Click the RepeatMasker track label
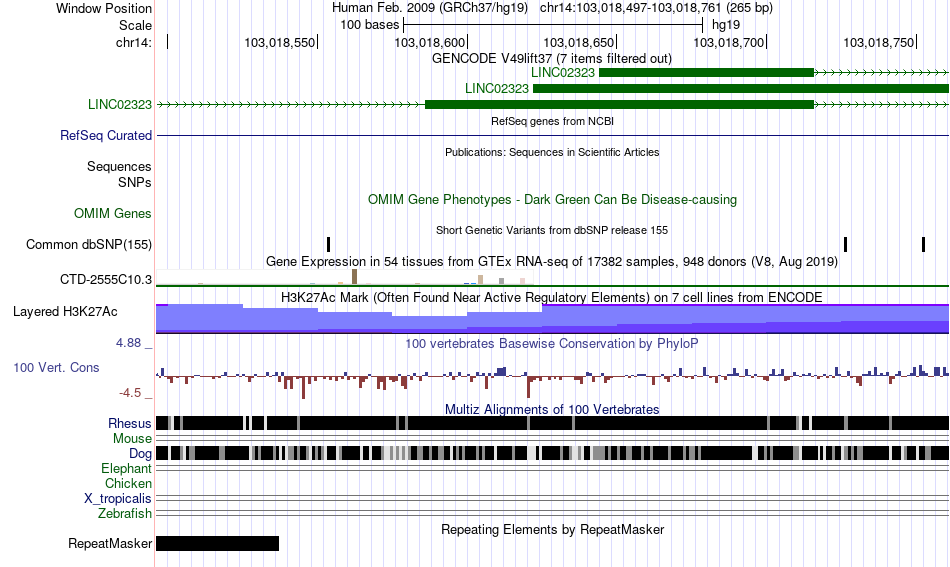Screen dimensions: 950x567 click(x=110, y=543)
